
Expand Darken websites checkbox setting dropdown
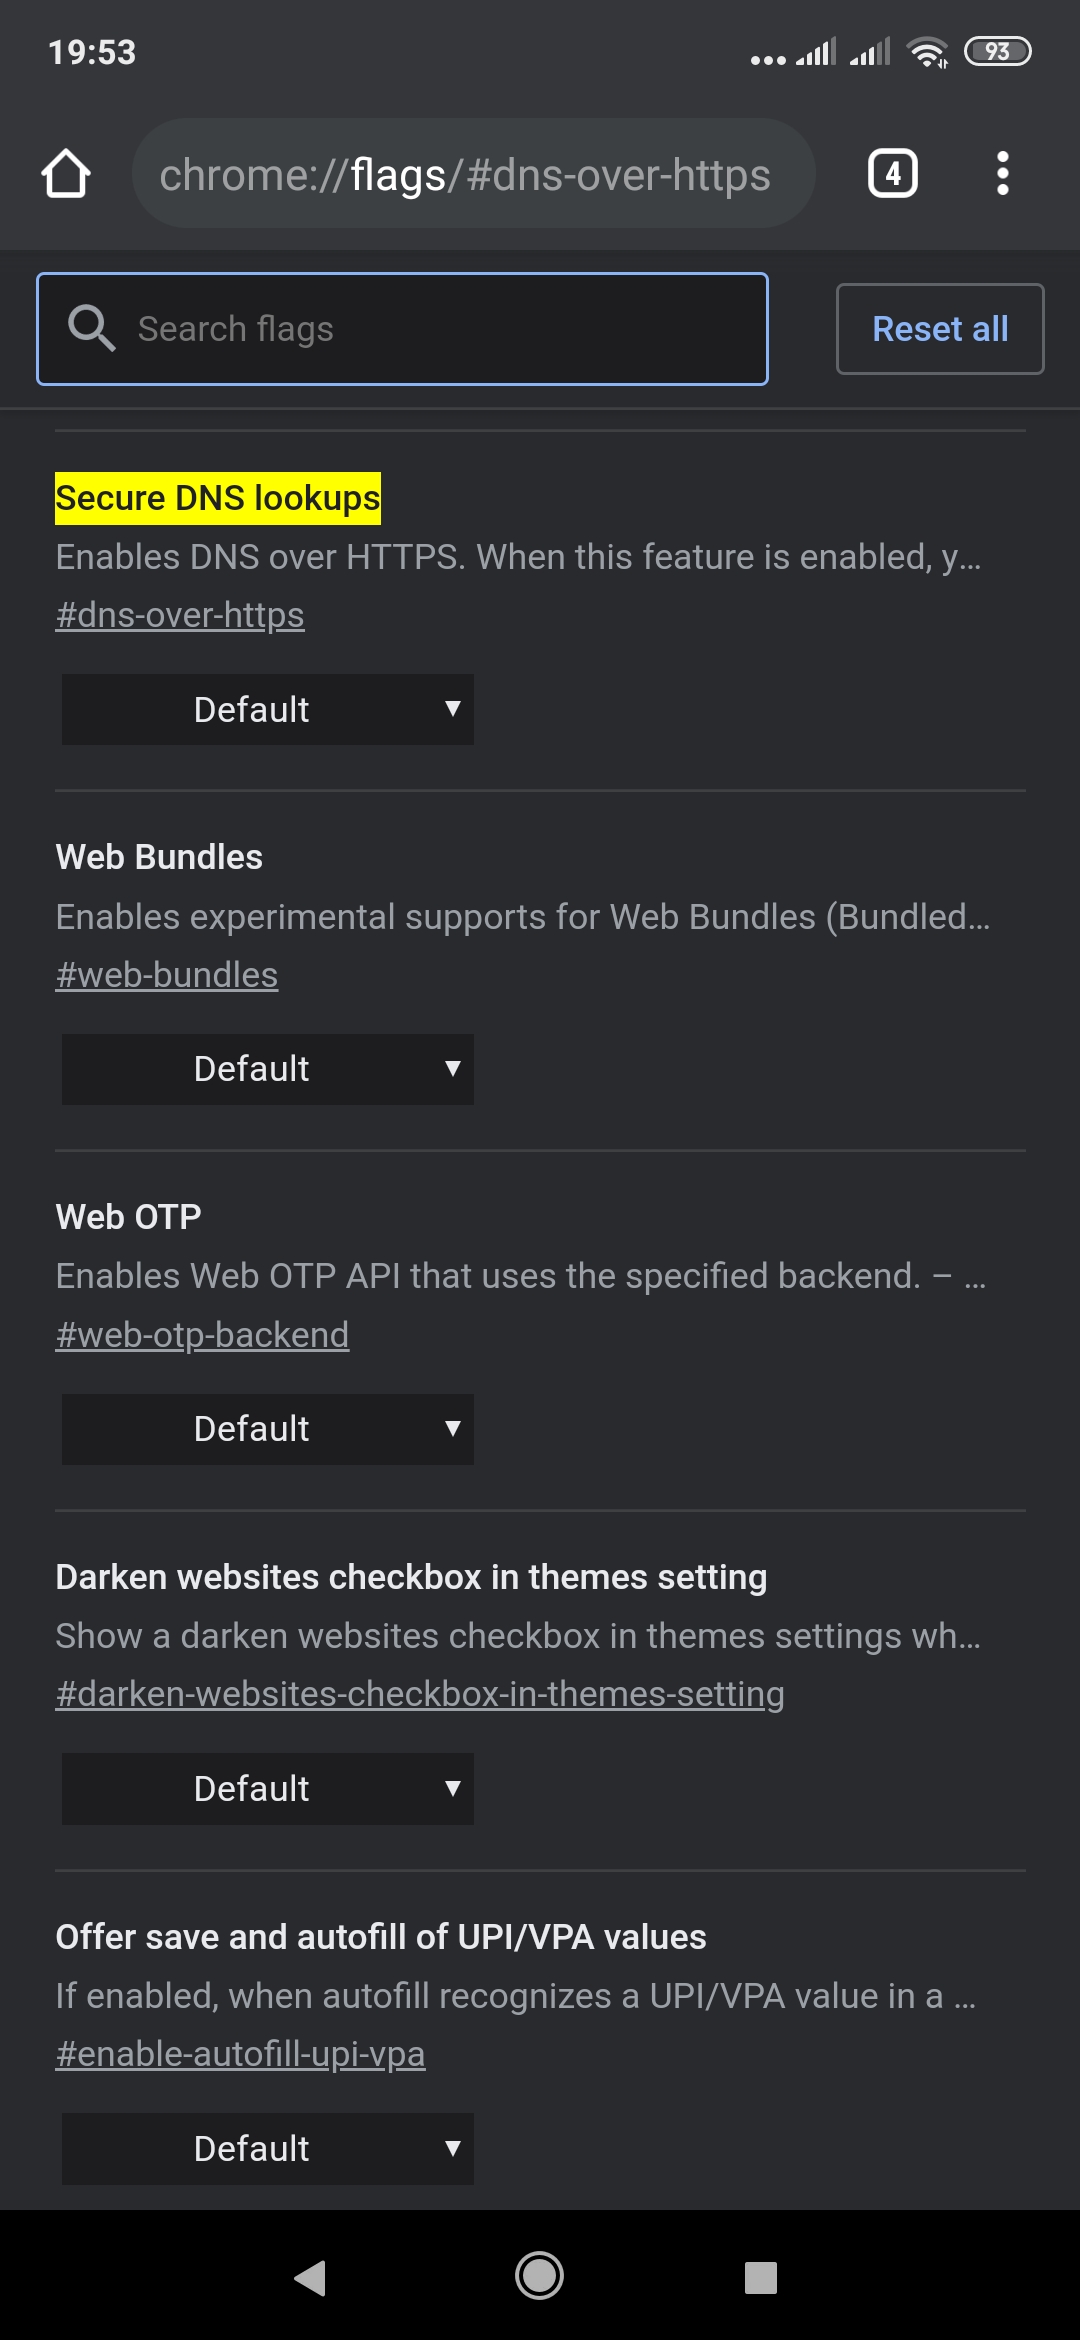268,1788
